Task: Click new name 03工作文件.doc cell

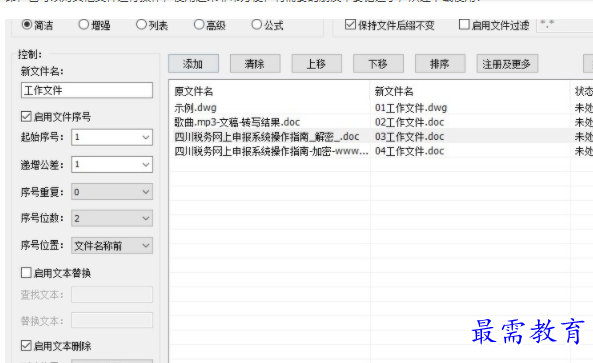Action: click(x=410, y=137)
